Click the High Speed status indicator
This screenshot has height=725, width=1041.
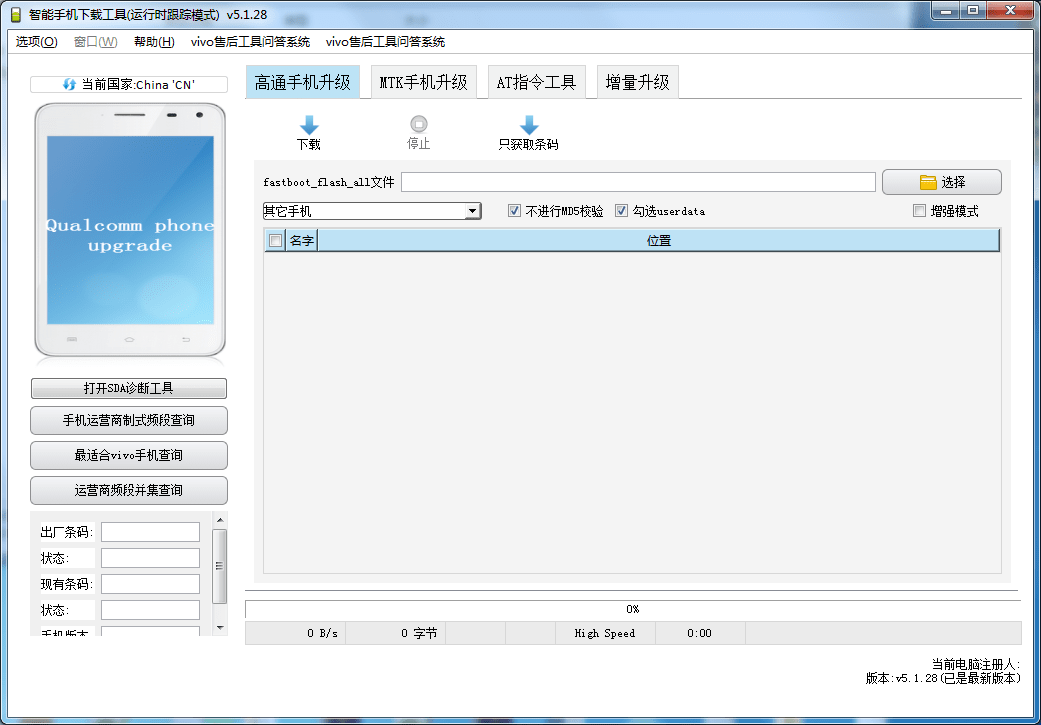point(605,633)
